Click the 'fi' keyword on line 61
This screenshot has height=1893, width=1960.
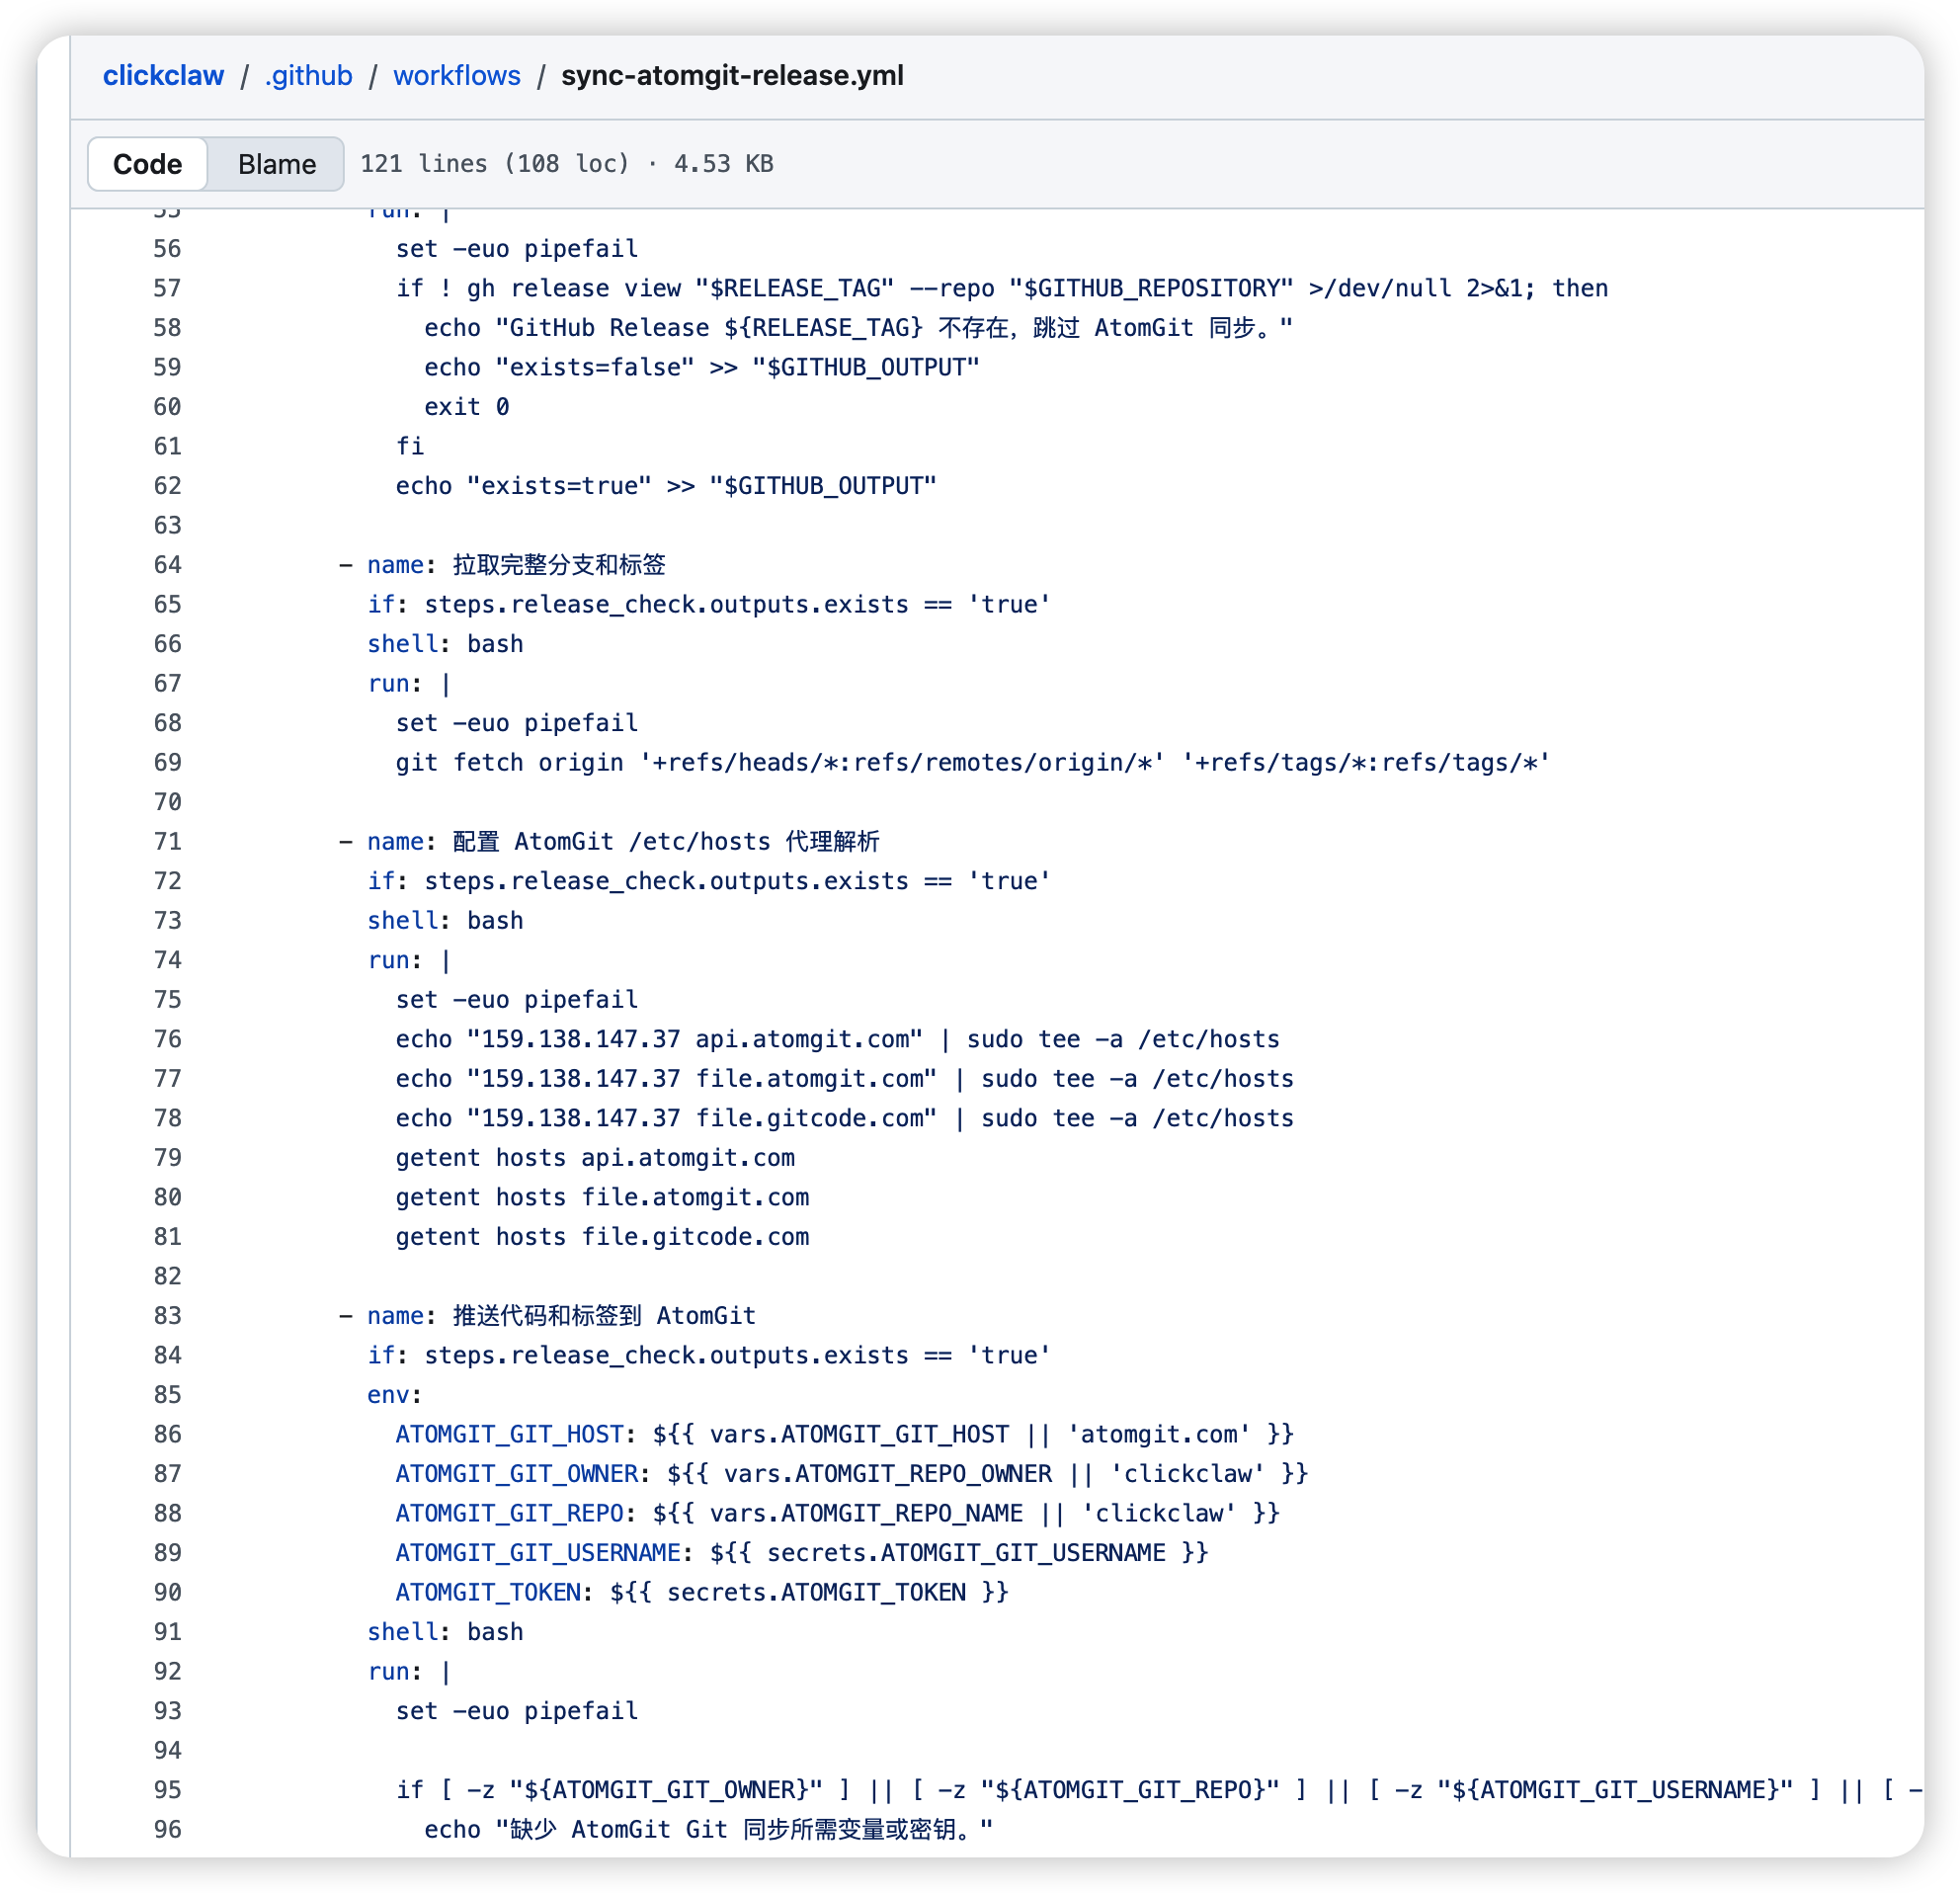[409, 447]
